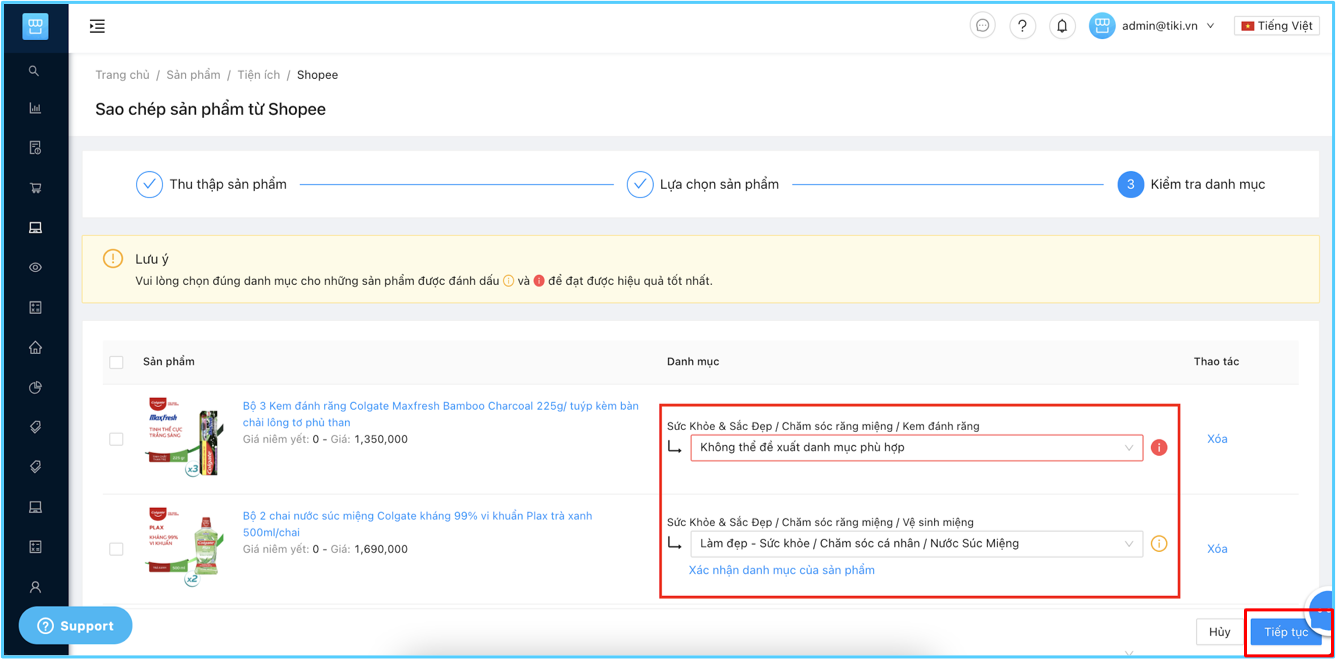Click the Colgate Plax mouthwash product thumbnail

185,546
